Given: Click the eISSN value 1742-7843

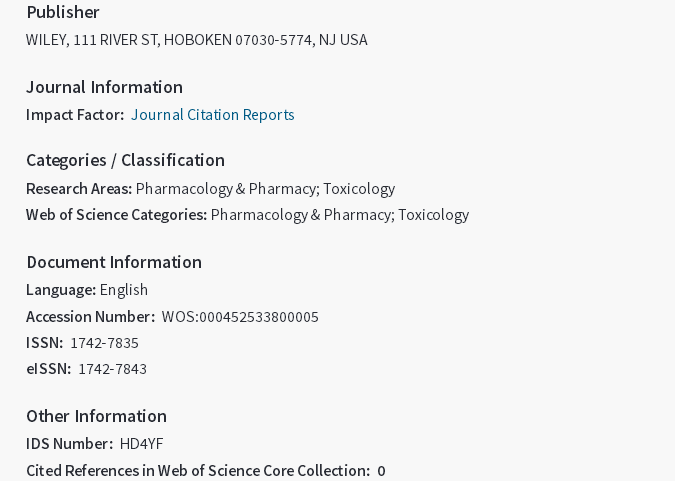Looking at the screenshot, I should click(x=112, y=369).
